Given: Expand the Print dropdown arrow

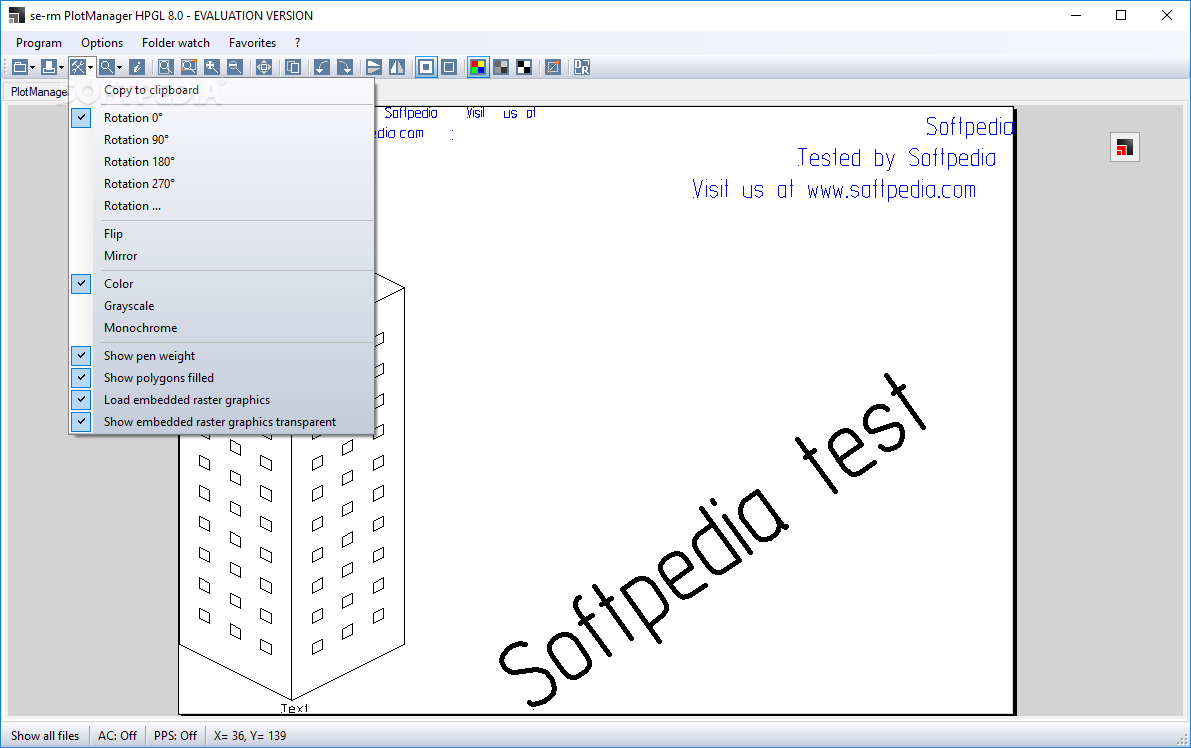Looking at the screenshot, I should point(62,68).
